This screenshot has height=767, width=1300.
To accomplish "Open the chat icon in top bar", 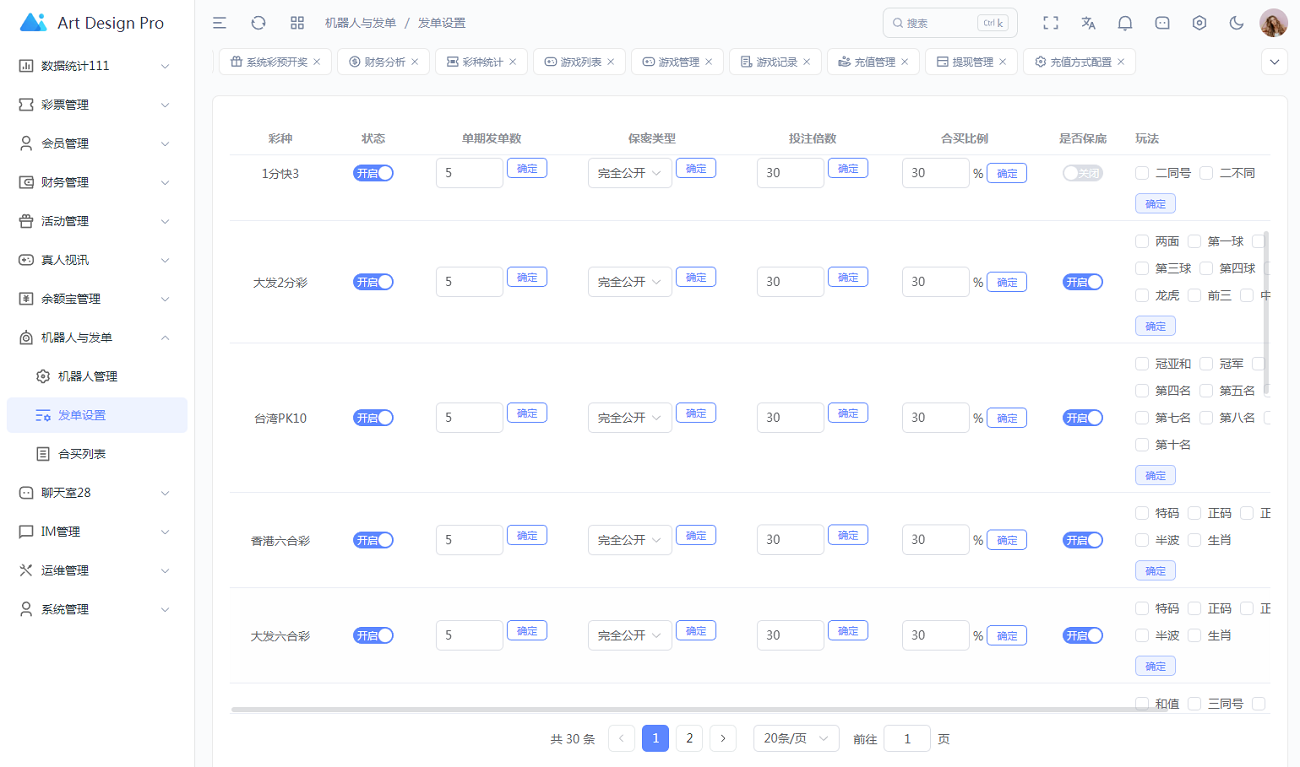I will (x=1162, y=23).
